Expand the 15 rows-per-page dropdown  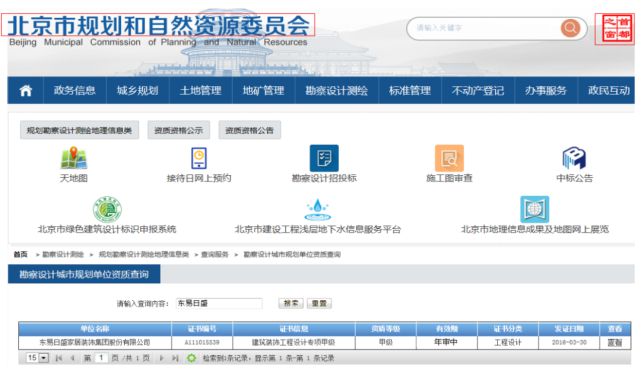(x=37, y=358)
